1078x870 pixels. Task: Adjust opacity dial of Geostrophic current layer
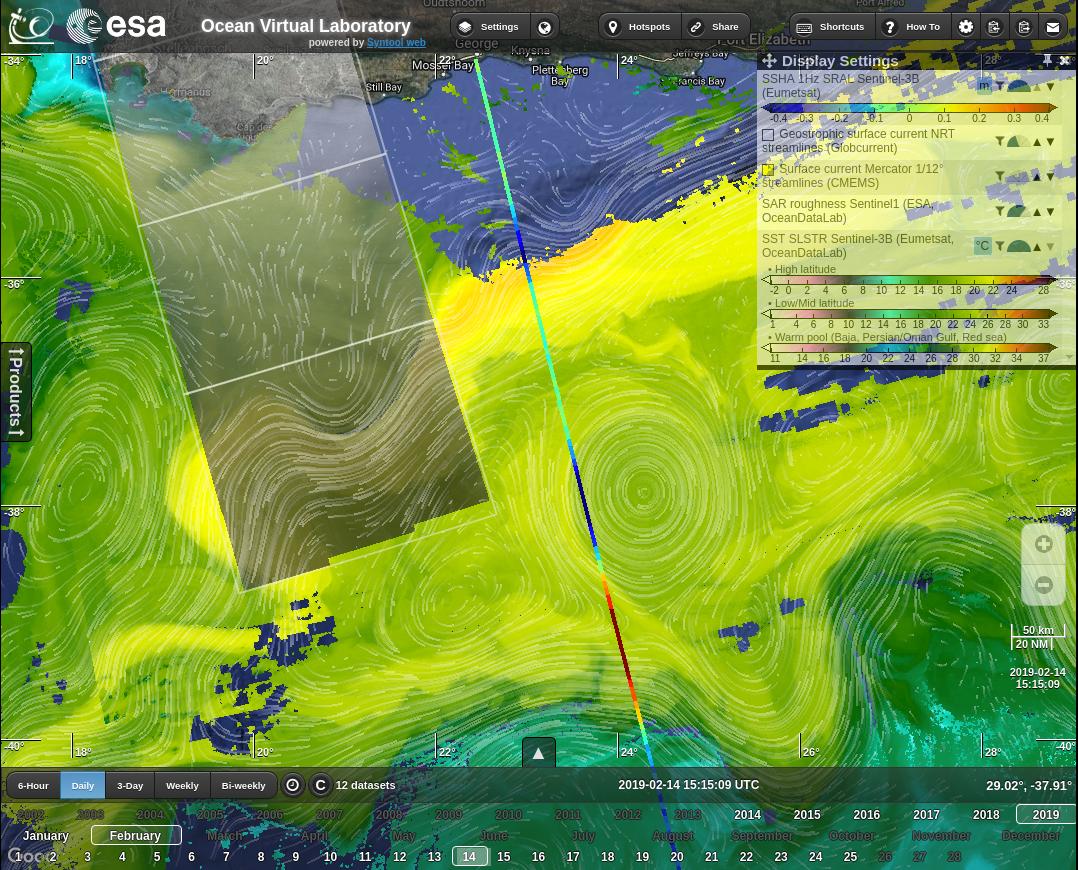[x=1019, y=142]
